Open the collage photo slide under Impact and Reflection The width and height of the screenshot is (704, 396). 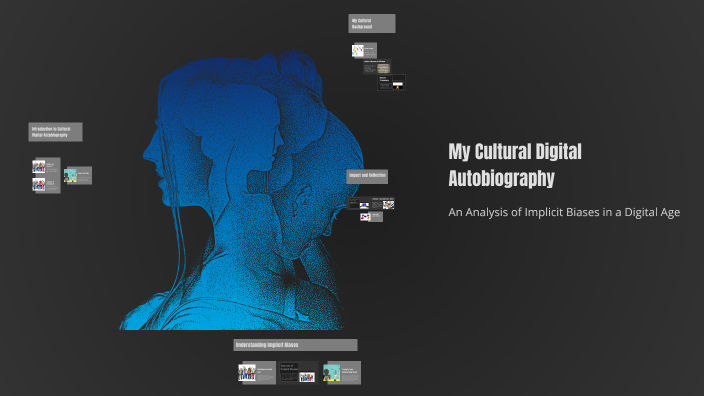[383, 203]
